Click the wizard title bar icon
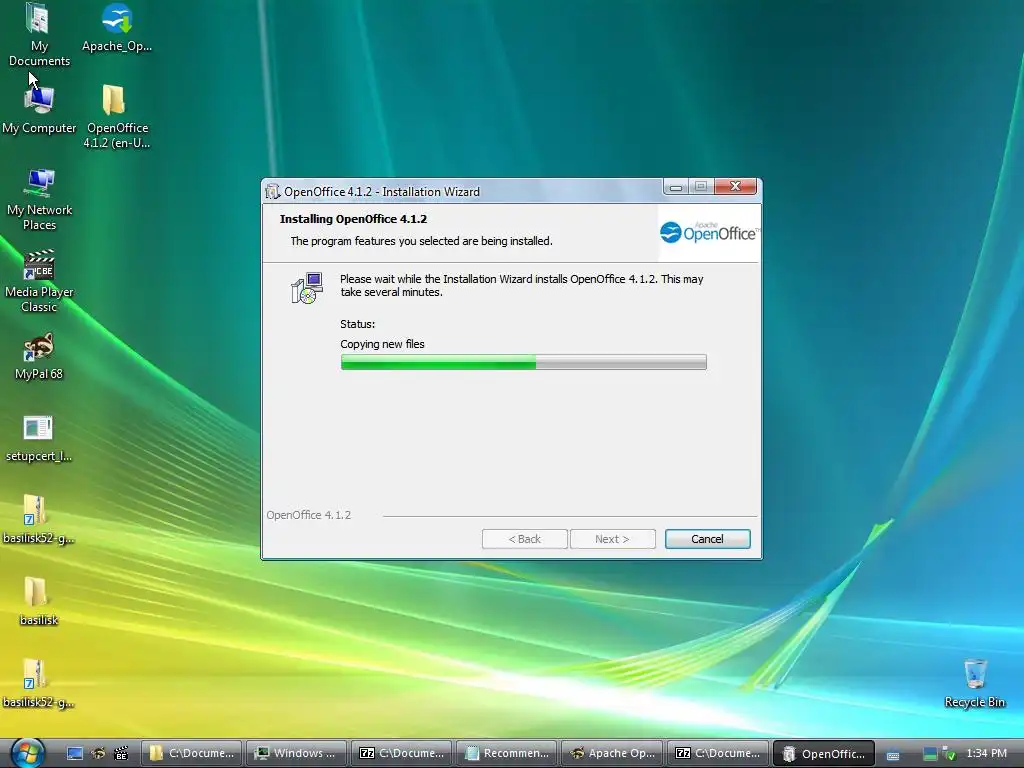Image resolution: width=1024 pixels, height=768 pixels. click(x=272, y=191)
